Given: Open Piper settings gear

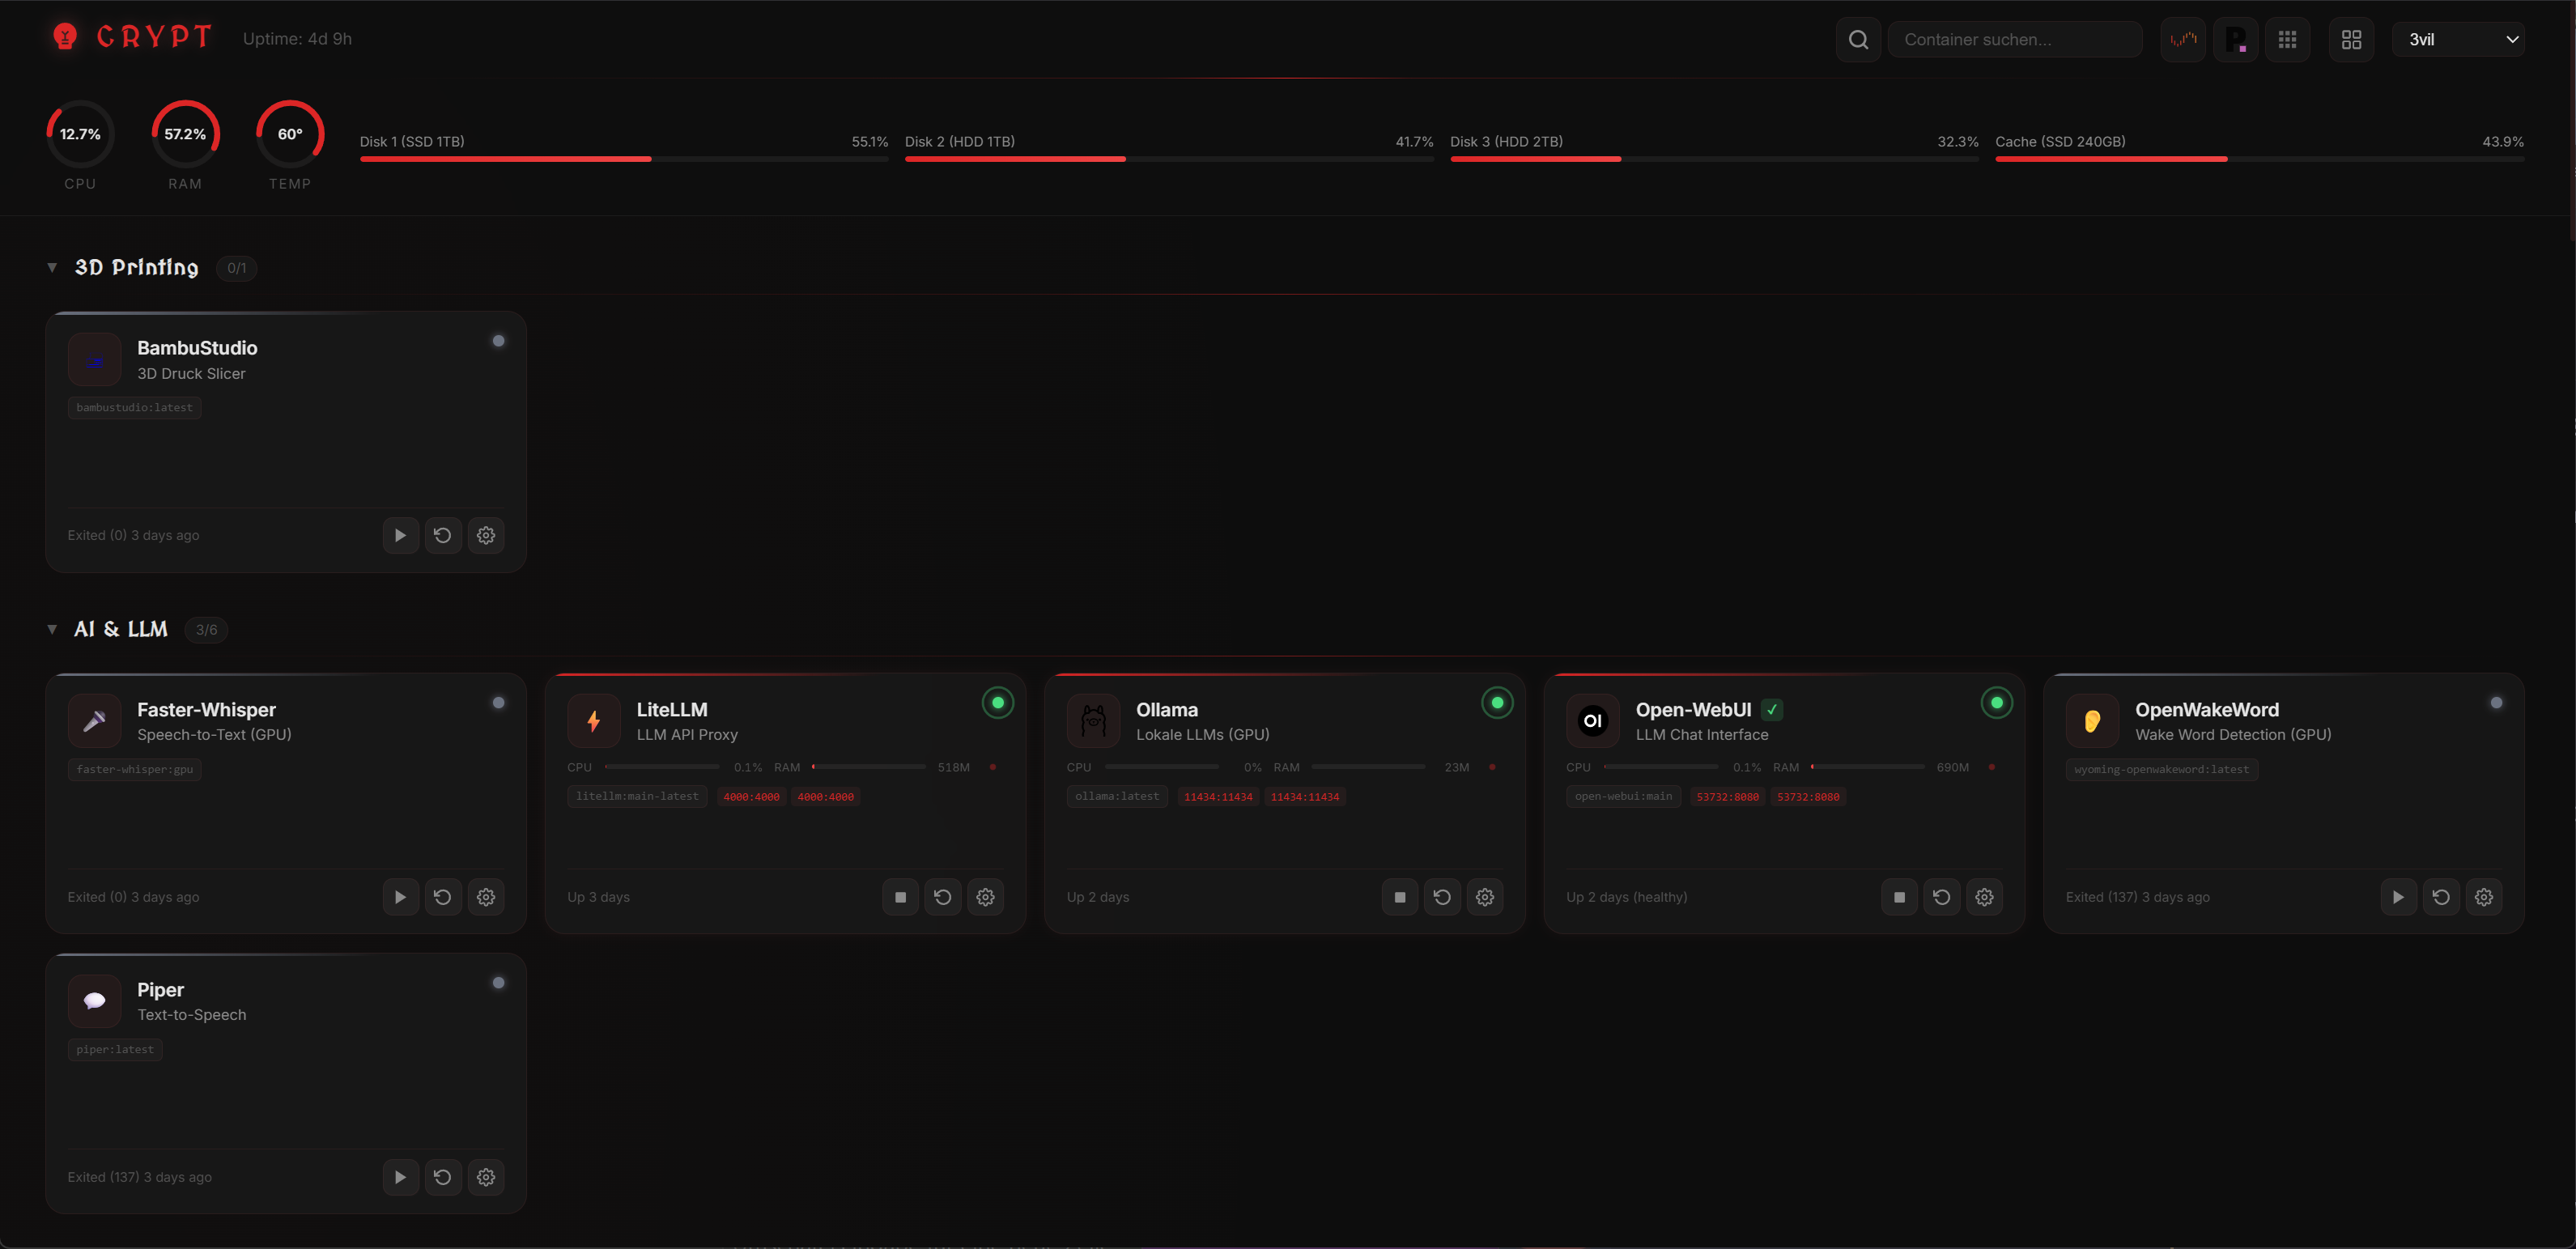Looking at the screenshot, I should 486,1177.
